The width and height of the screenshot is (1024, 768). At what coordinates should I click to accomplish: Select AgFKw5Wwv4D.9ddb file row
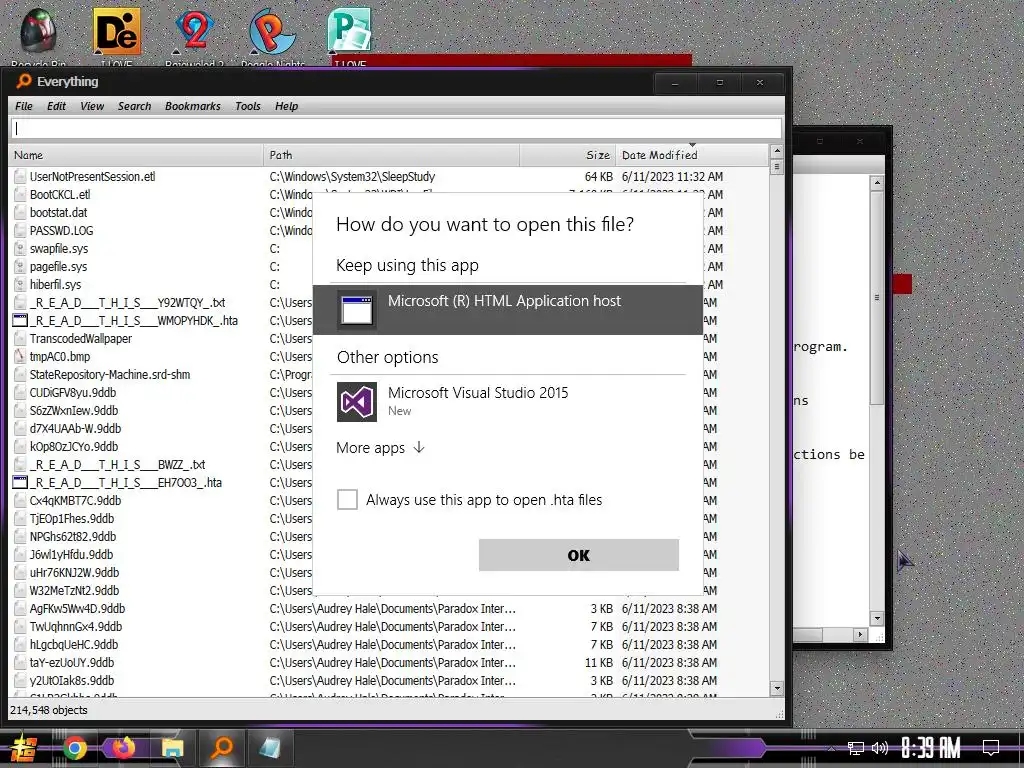click(x=389, y=609)
